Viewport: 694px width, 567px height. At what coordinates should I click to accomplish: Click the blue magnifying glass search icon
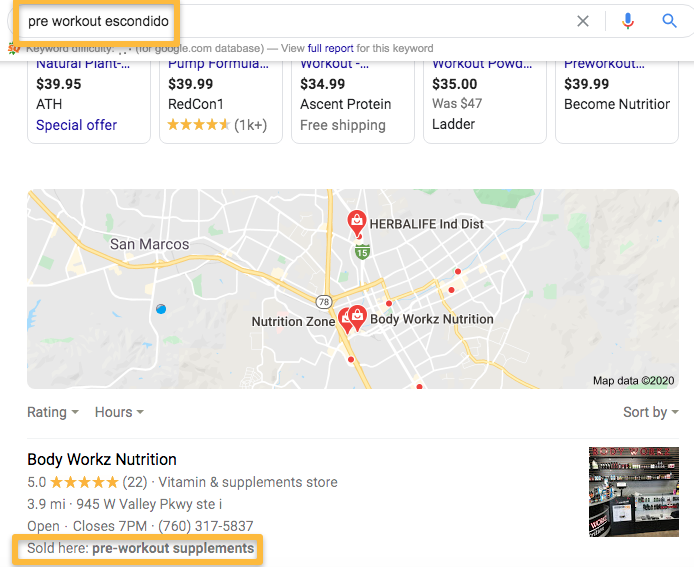(669, 20)
